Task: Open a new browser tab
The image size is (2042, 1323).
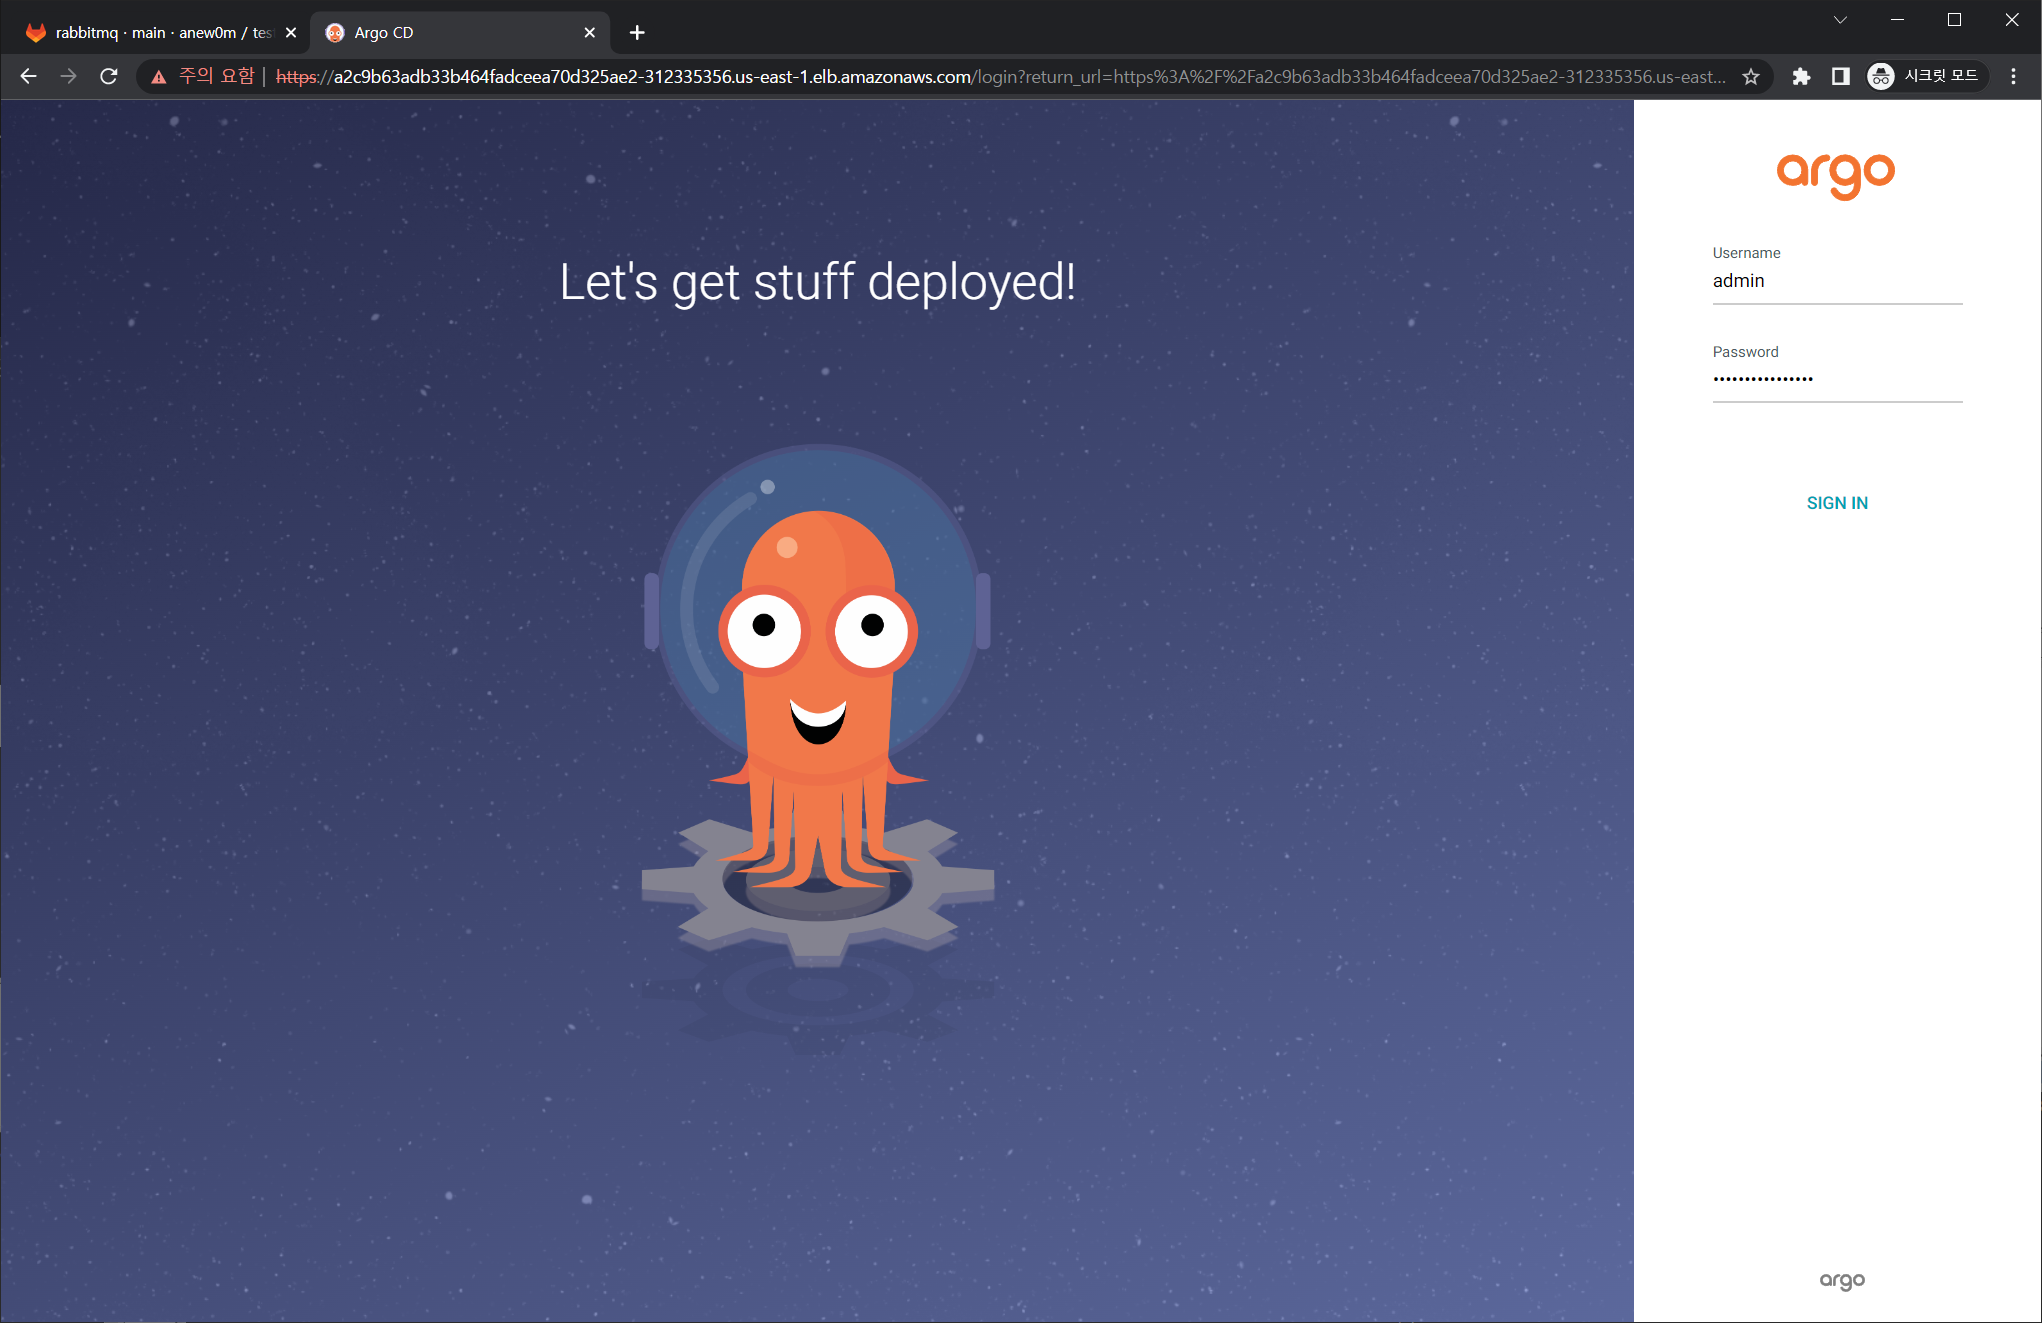Action: coord(637,32)
